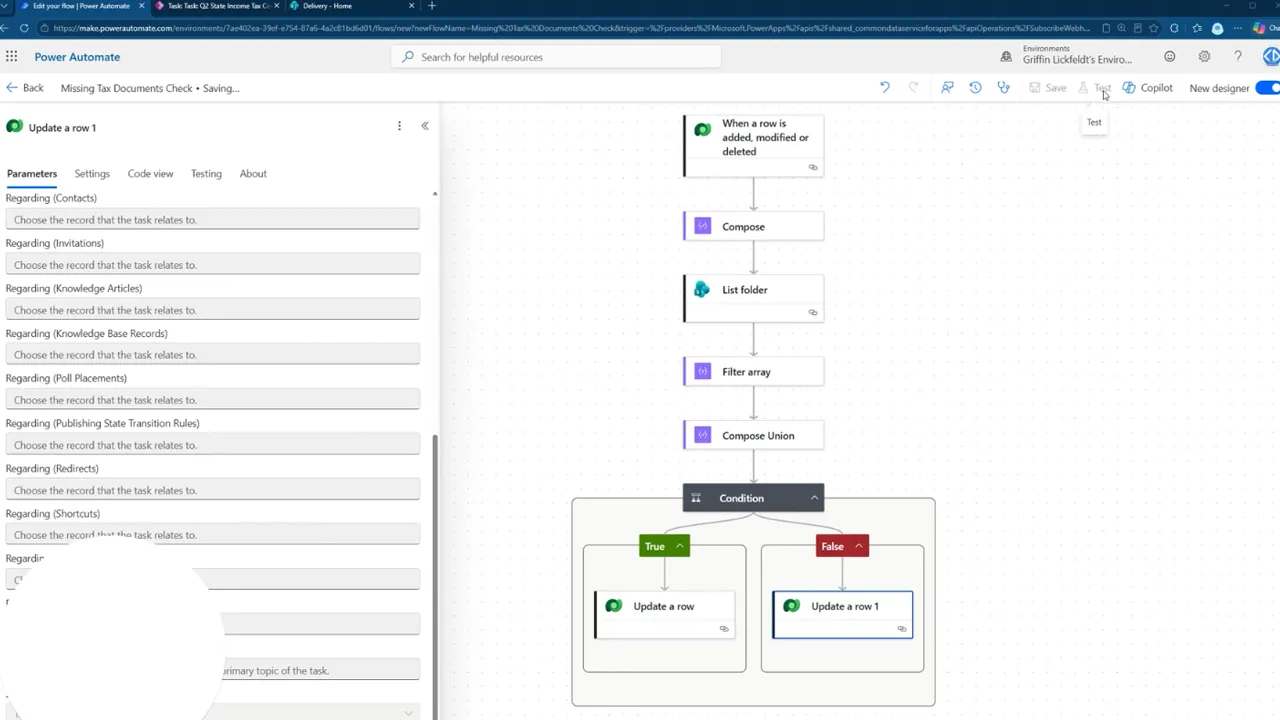
Task: Click the Condition control icon
Action: click(696, 498)
